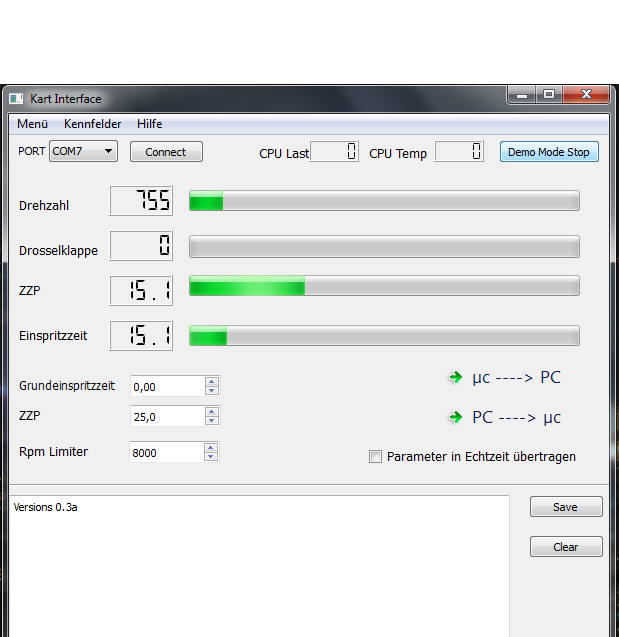Viewport: 619px width, 637px height.
Task: Click the µc ----> PC transfer label
Action: click(x=516, y=377)
